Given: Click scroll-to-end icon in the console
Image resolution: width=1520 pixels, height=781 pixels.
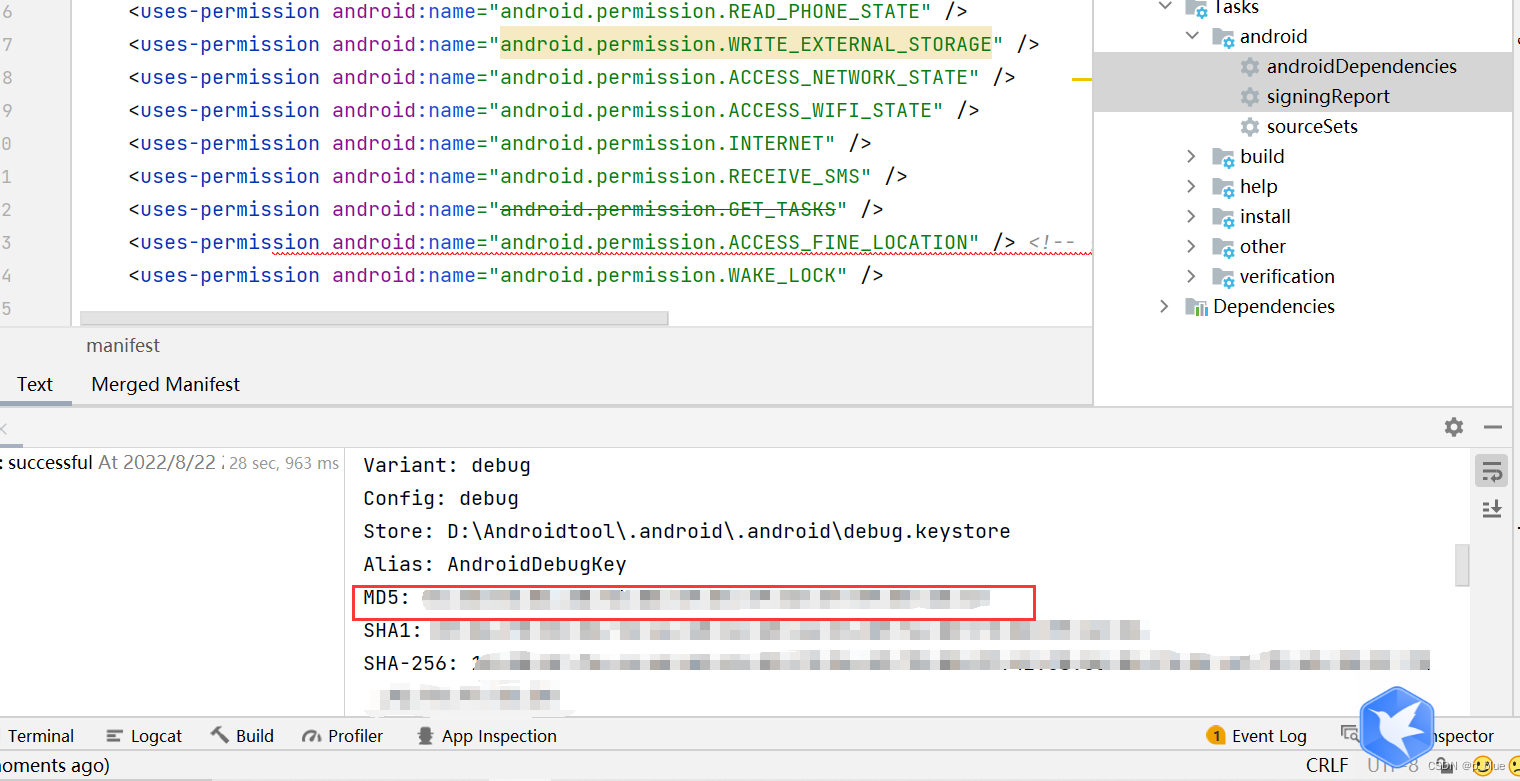Looking at the screenshot, I should pyautogui.click(x=1492, y=509).
